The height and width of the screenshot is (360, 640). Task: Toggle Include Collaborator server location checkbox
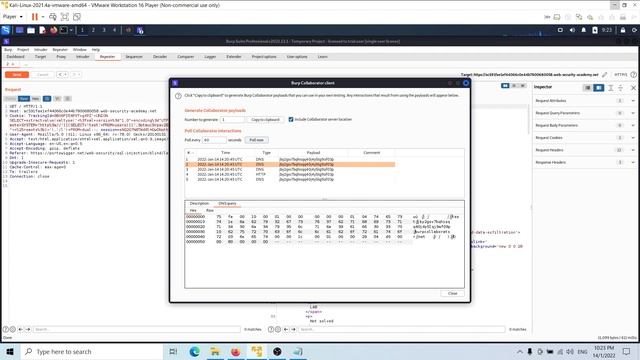pyautogui.click(x=291, y=120)
